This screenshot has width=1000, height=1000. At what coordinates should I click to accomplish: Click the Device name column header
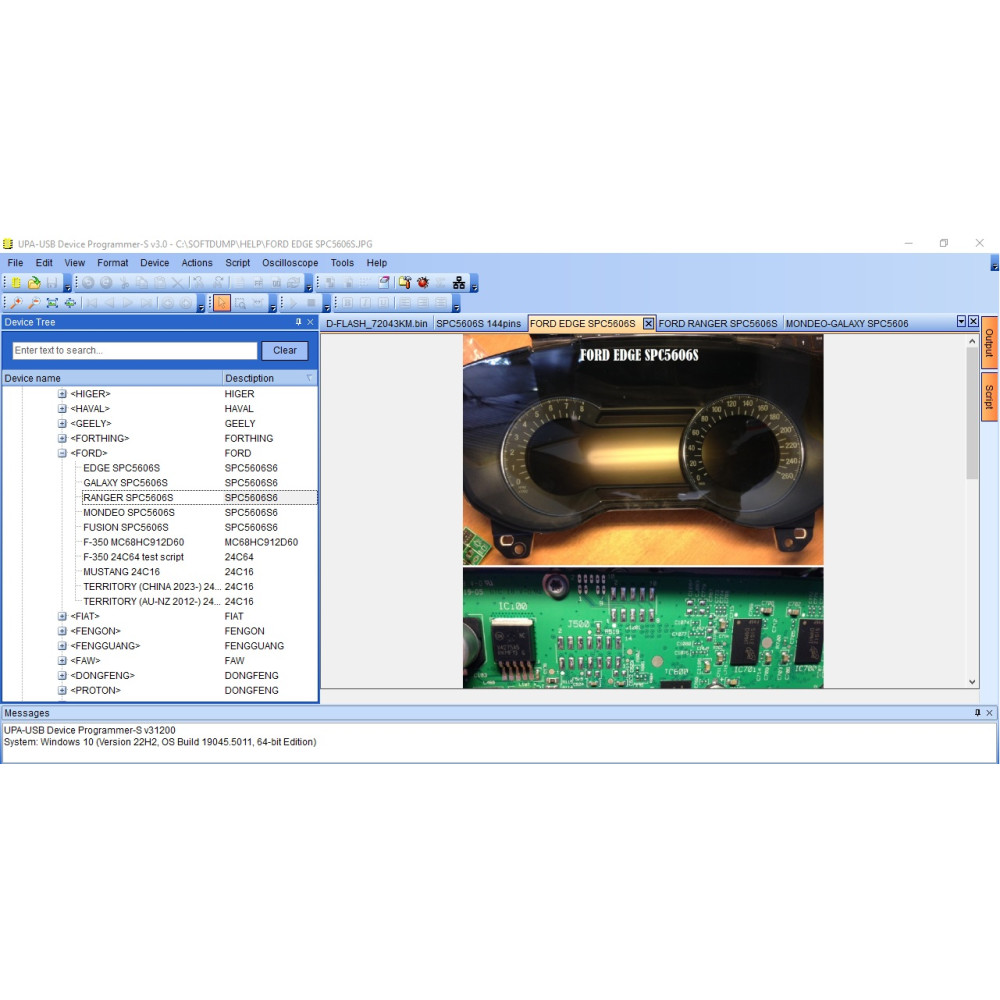tap(112, 378)
